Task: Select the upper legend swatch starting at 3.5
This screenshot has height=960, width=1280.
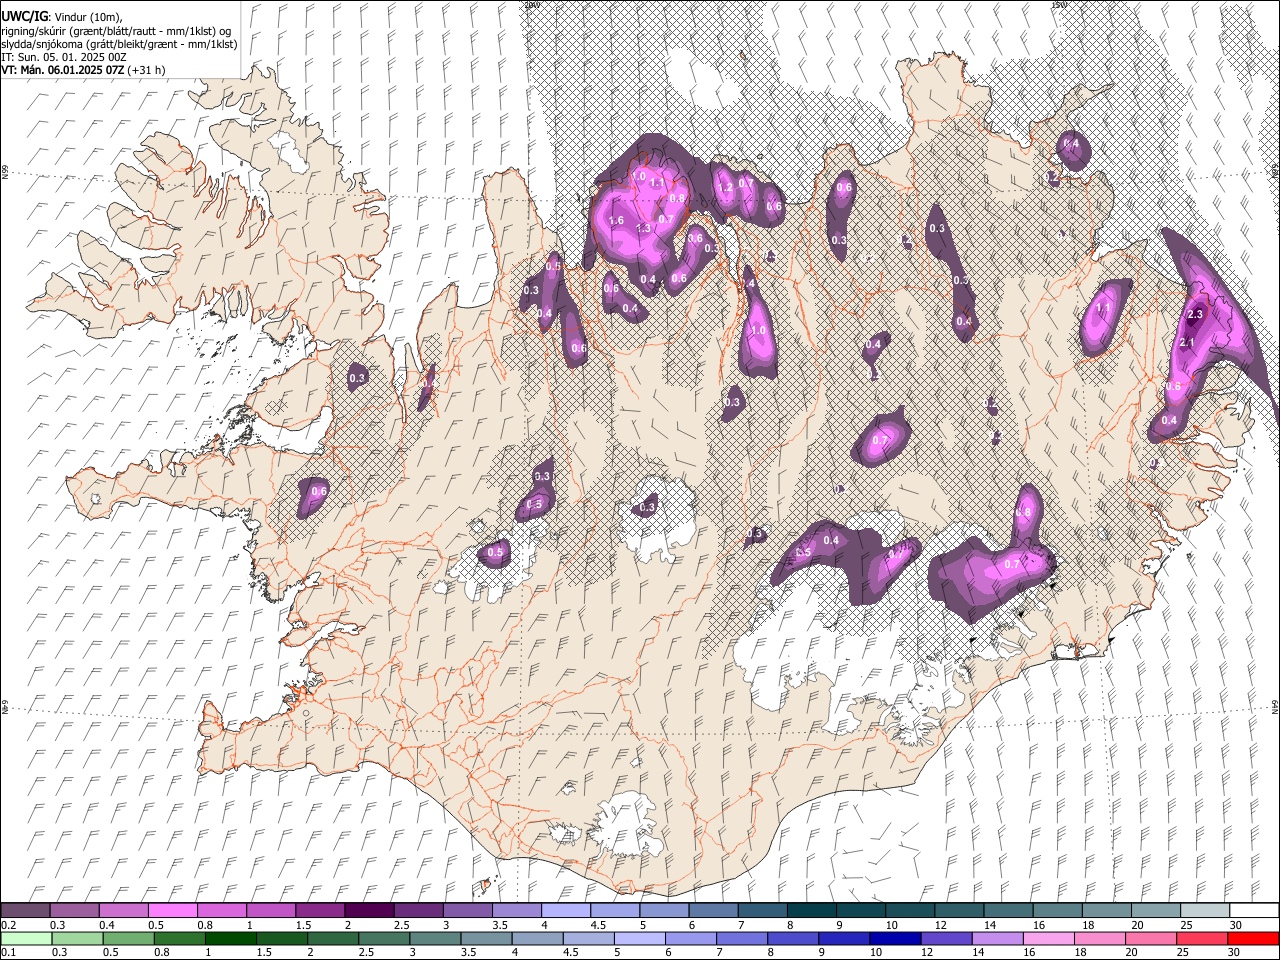Action: click(x=516, y=911)
